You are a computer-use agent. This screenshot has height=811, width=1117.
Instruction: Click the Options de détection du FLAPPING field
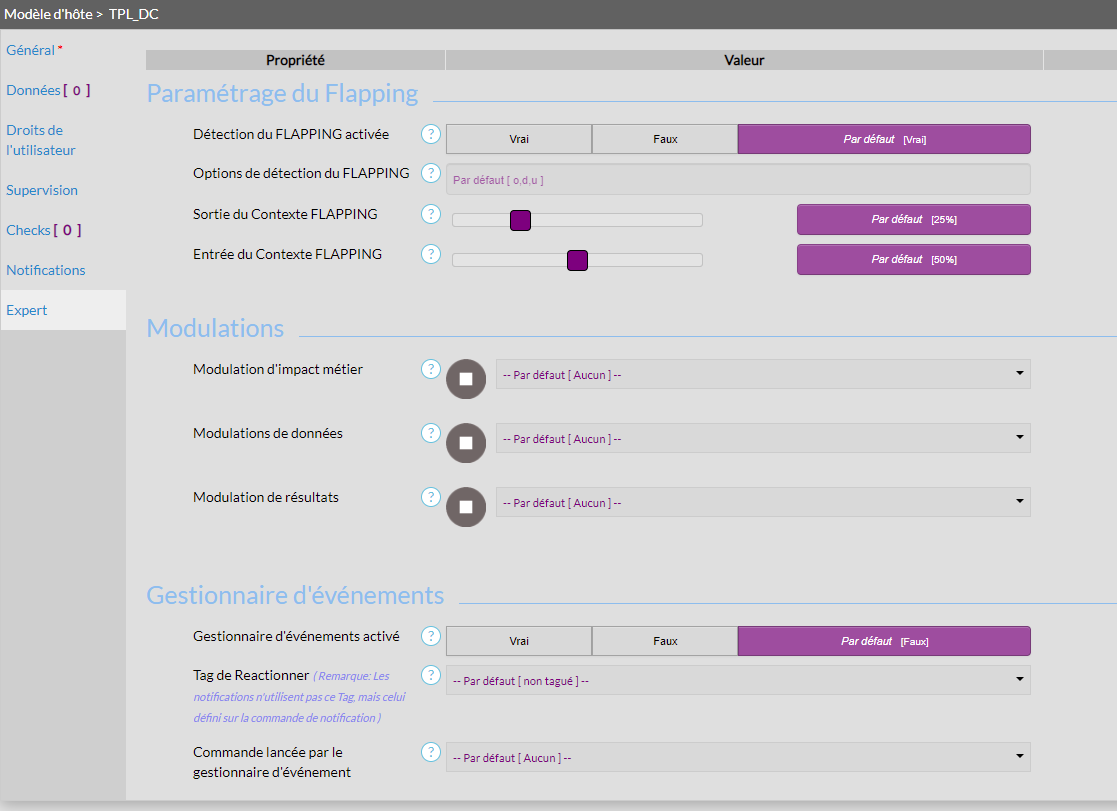(737, 179)
